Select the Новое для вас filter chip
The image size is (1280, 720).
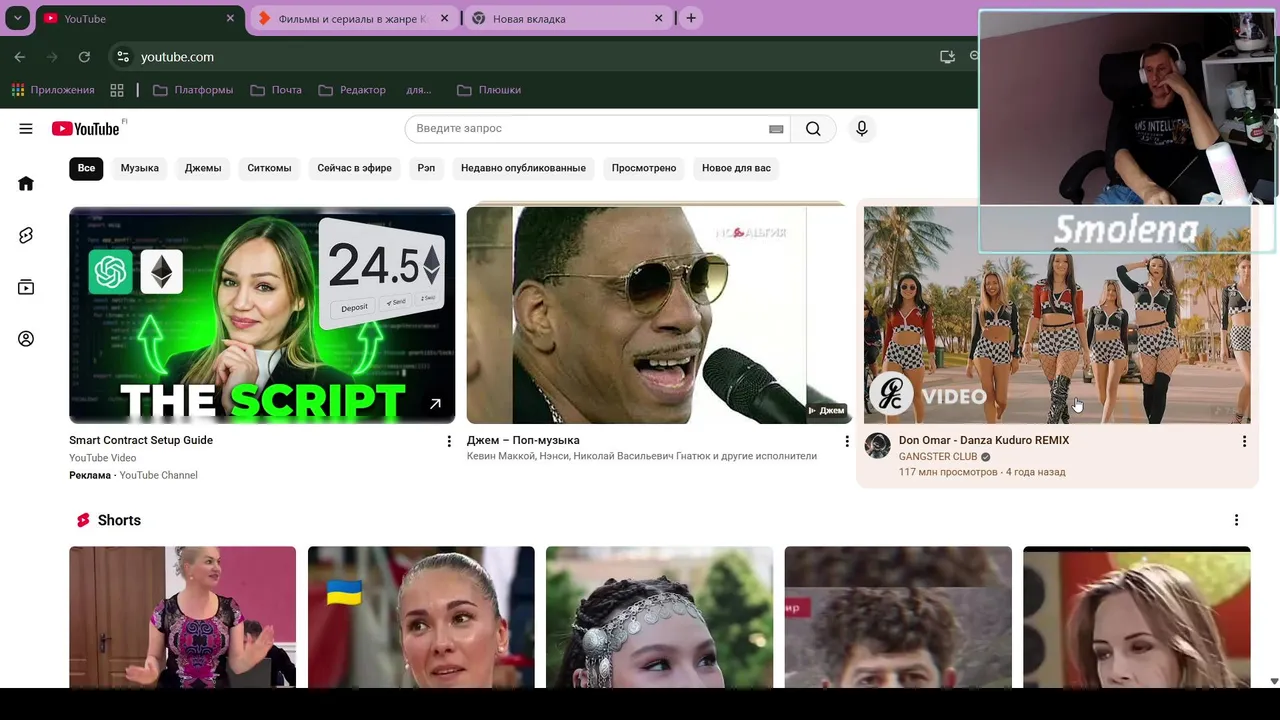736,168
